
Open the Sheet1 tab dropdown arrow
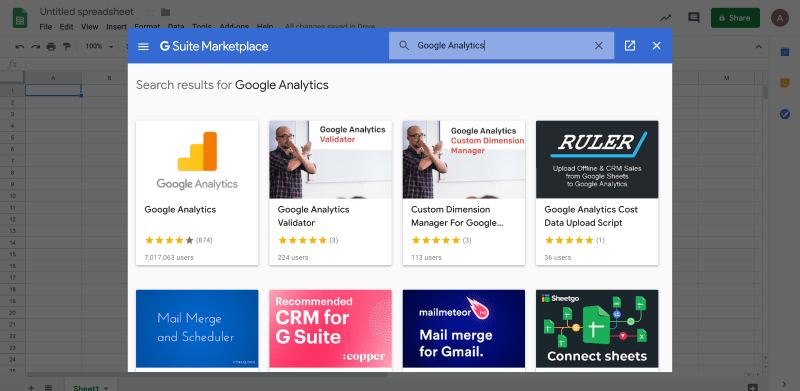click(107, 388)
